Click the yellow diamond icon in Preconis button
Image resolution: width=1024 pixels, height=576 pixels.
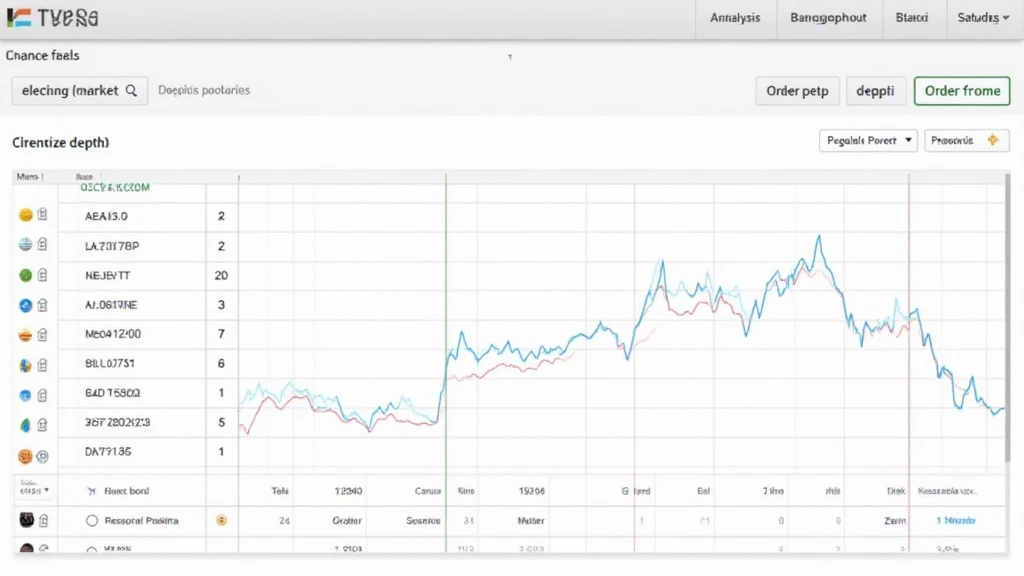[x=992, y=141]
